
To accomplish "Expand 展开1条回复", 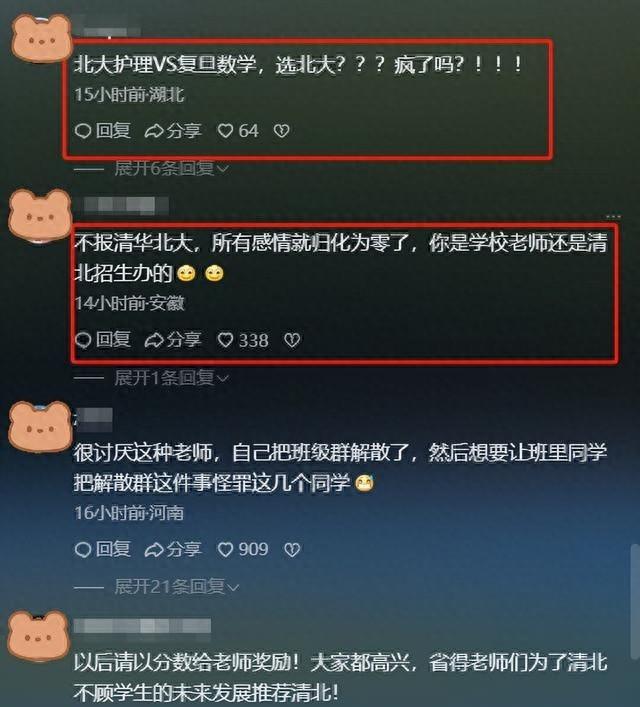I will (x=171, y=378).
